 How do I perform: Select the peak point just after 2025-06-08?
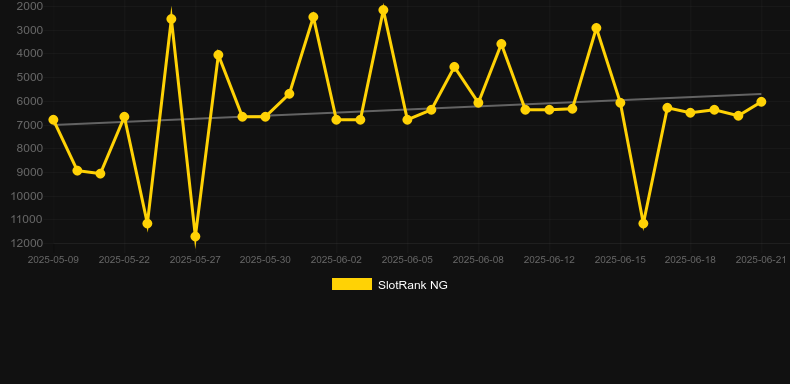coord(501,44)
